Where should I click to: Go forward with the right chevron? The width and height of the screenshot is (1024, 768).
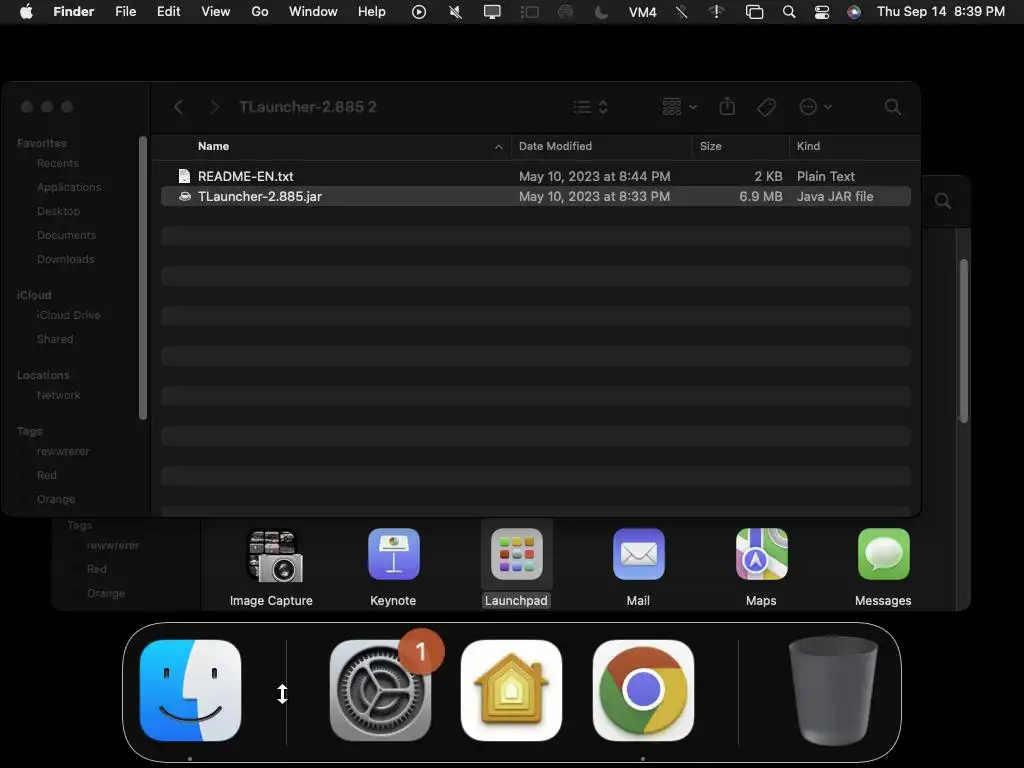click(x=214, y=106)
